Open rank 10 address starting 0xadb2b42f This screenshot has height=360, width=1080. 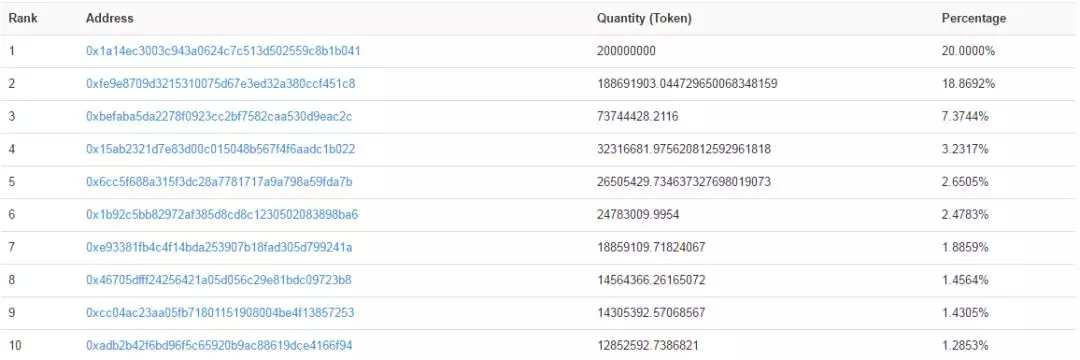[x=220, y=346]
